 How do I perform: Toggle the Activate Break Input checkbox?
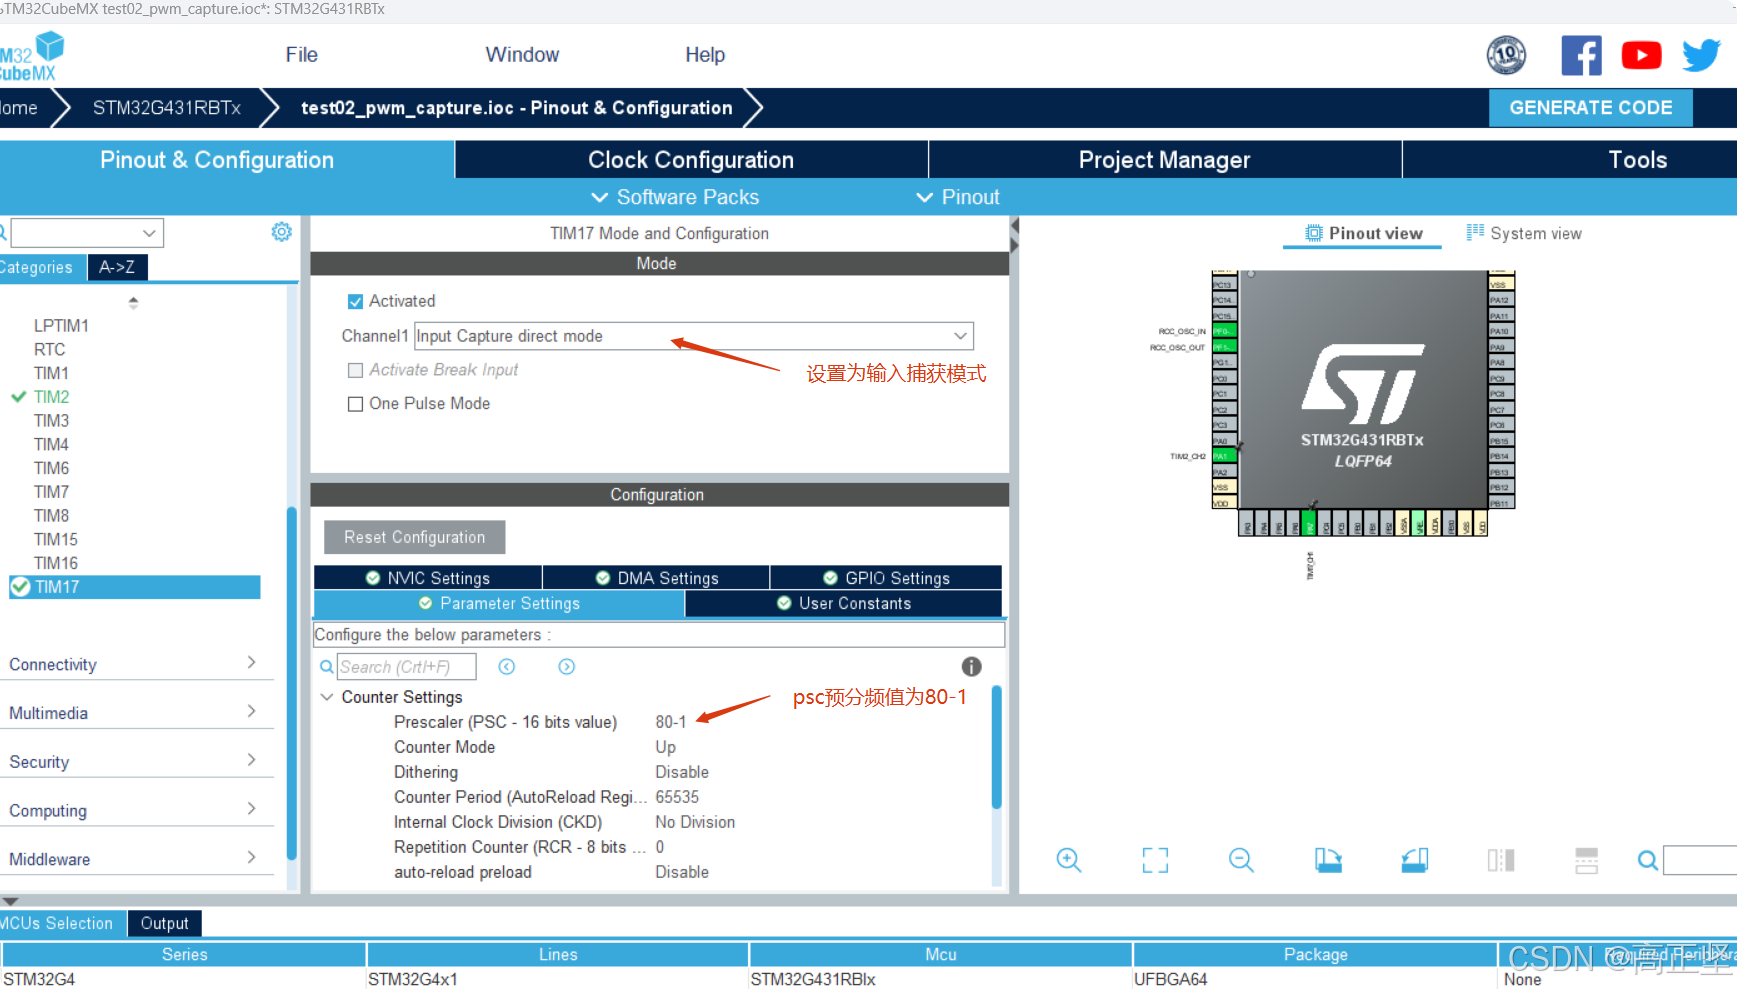355,370
